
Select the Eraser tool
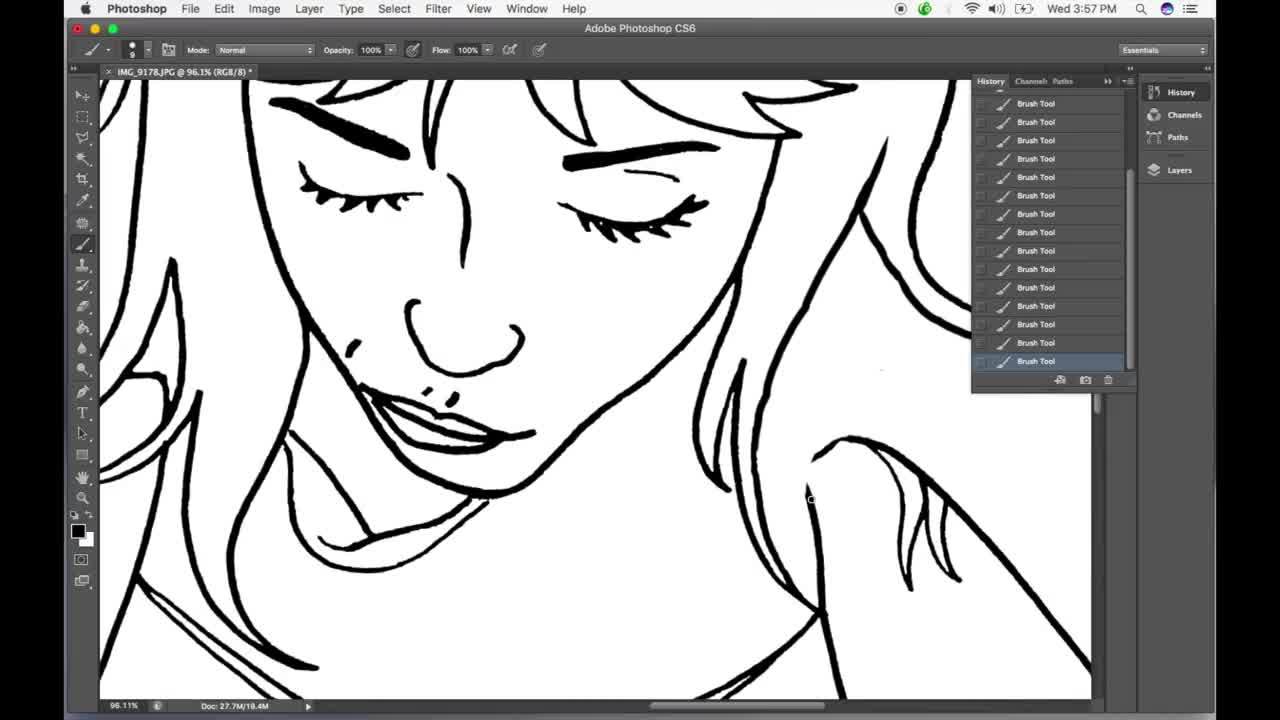[83, 307]
